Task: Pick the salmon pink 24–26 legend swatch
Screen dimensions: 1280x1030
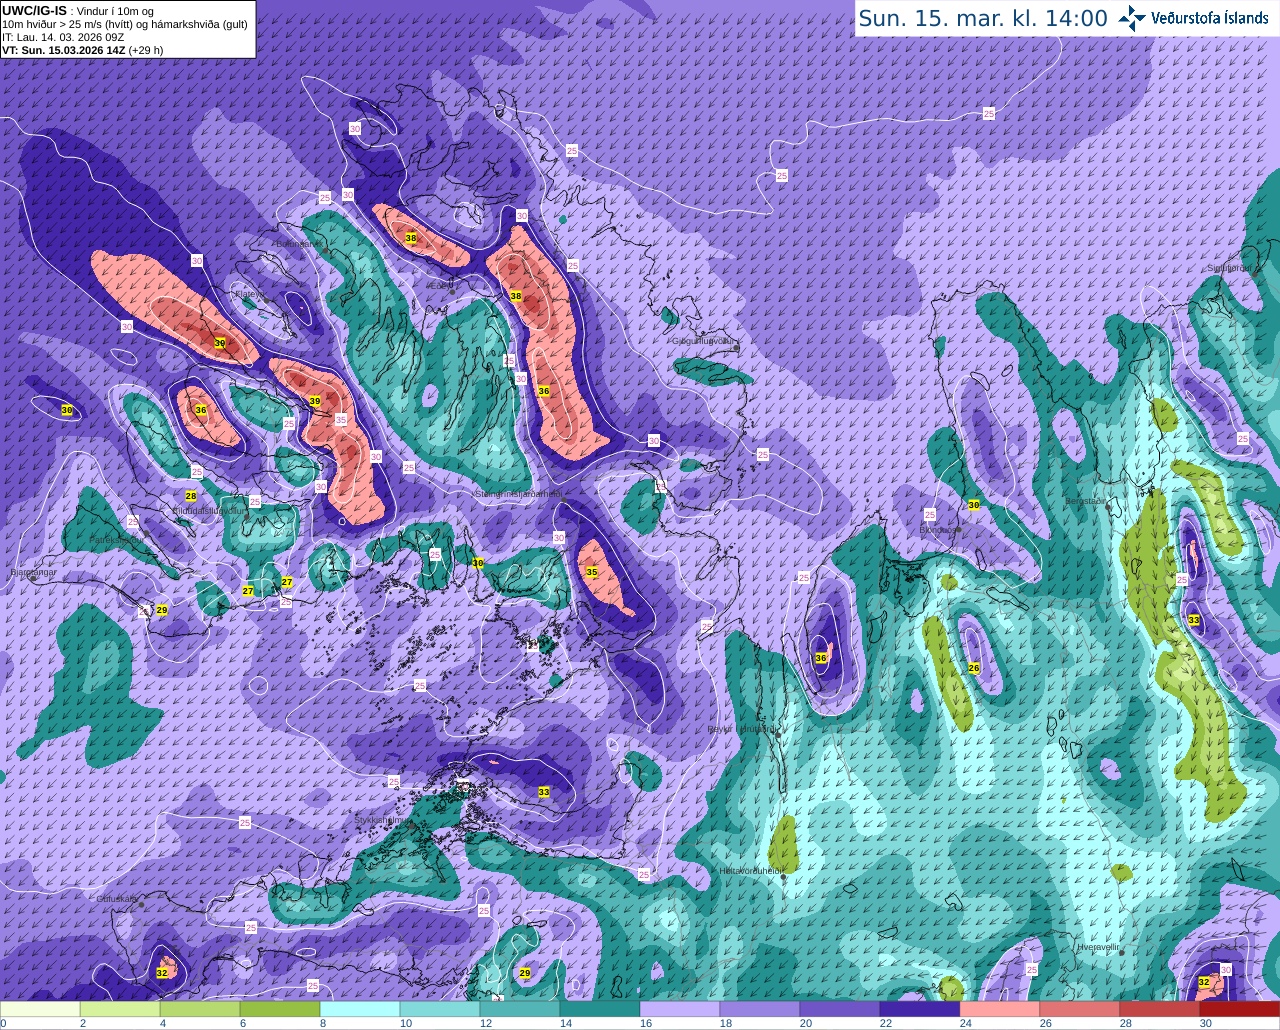Action: [1000, 1009]
